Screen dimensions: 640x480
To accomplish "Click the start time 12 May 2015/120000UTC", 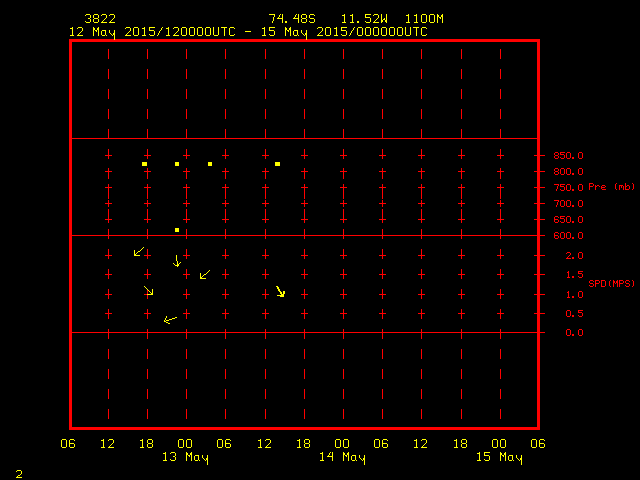I will pos(152,32).
